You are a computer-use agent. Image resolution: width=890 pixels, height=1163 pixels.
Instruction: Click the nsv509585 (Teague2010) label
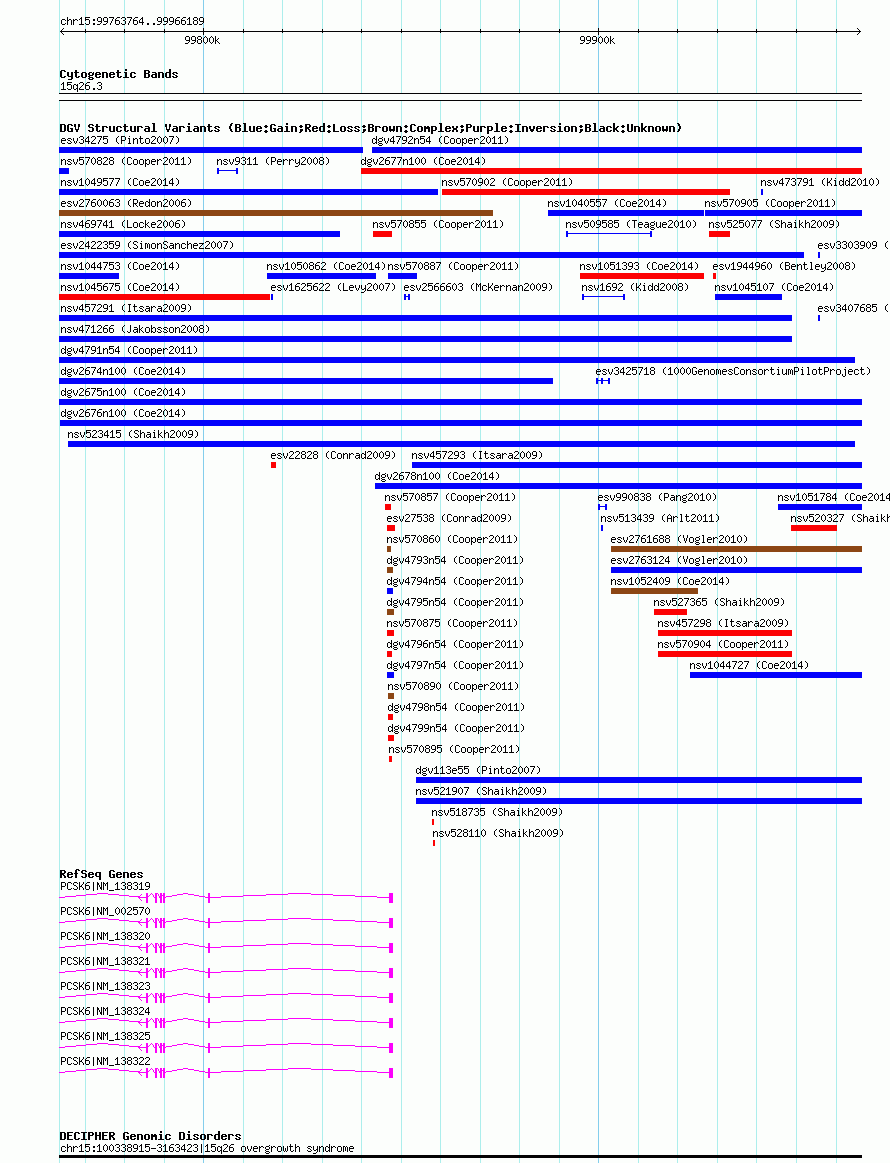(x=631, y=224)
